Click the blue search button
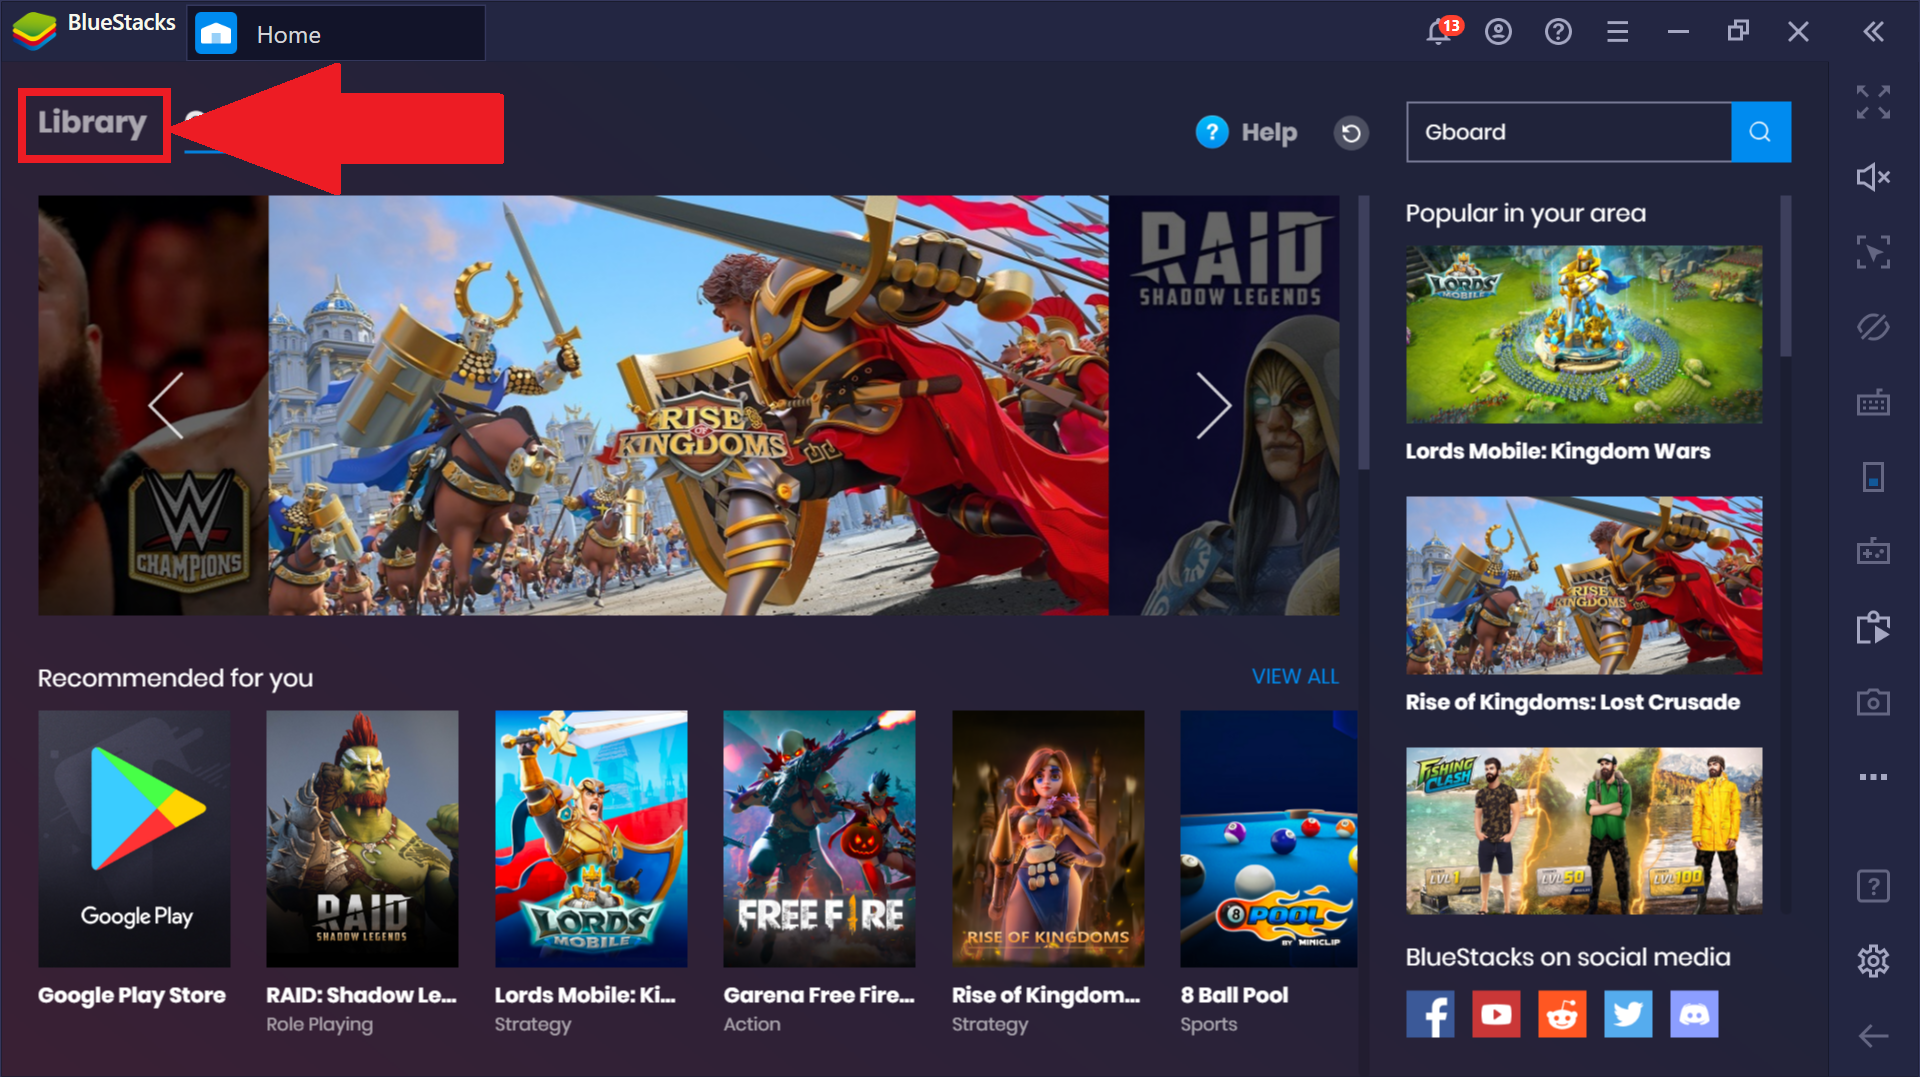The height and width of the screenshot is (1077, 1920). click(1760, 132)
